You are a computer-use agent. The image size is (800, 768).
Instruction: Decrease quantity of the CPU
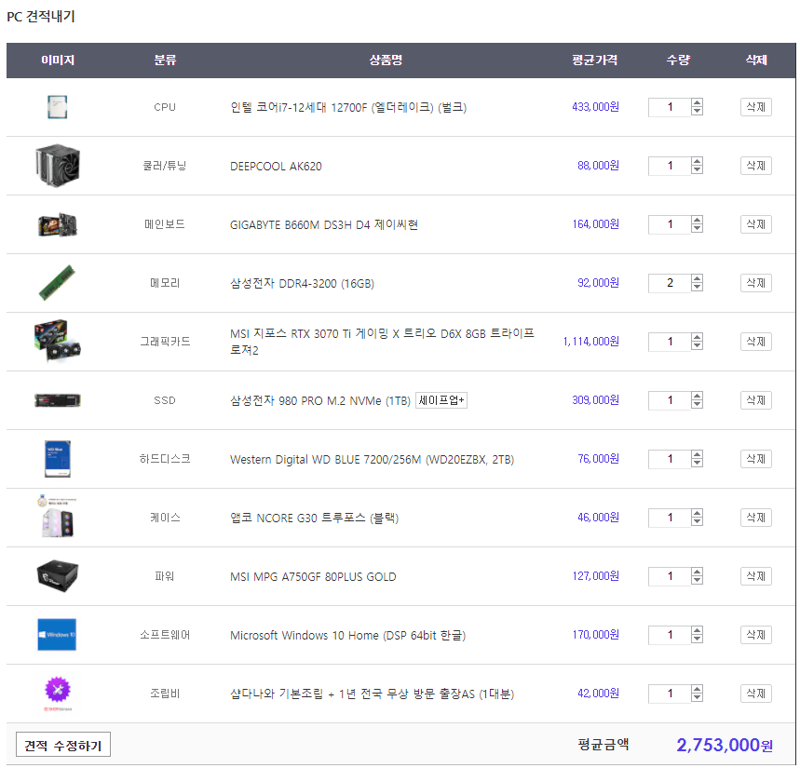(696, 111)
